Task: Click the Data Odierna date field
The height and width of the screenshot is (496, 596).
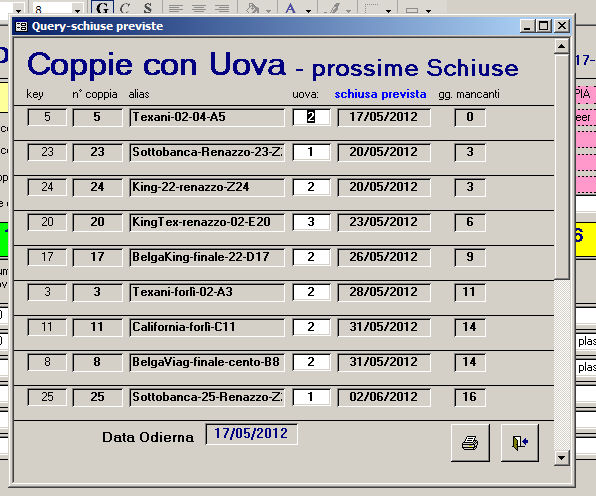Action: pyautogui.click(x=251, y=434)
